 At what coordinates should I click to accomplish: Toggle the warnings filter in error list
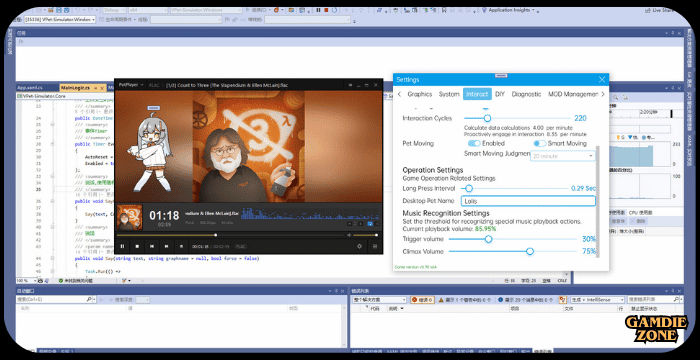[465, 300]
